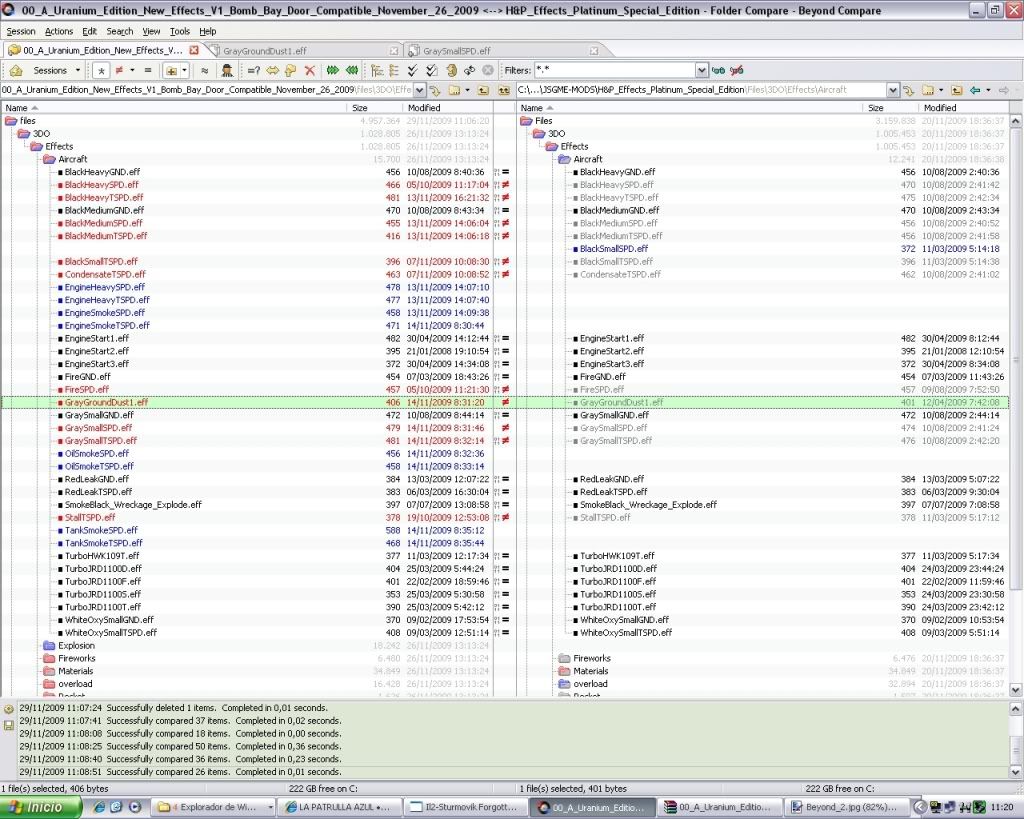Open the left folder path dropdown

(x=419, y=90)
